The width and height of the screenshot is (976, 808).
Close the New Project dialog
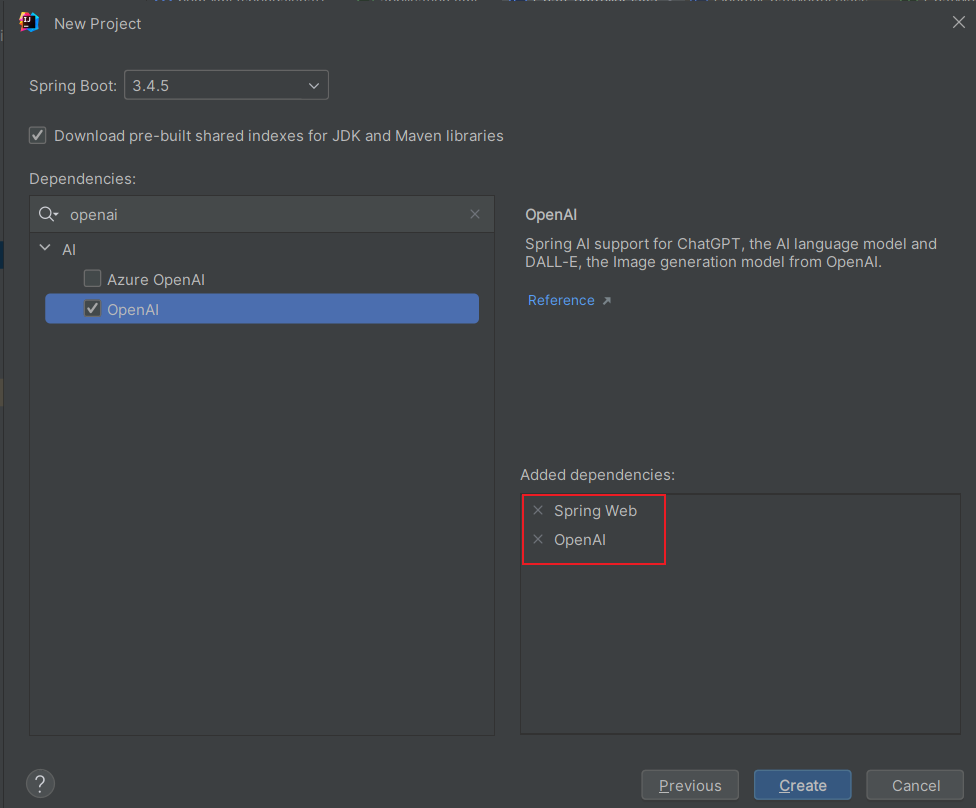coord(959,22)
